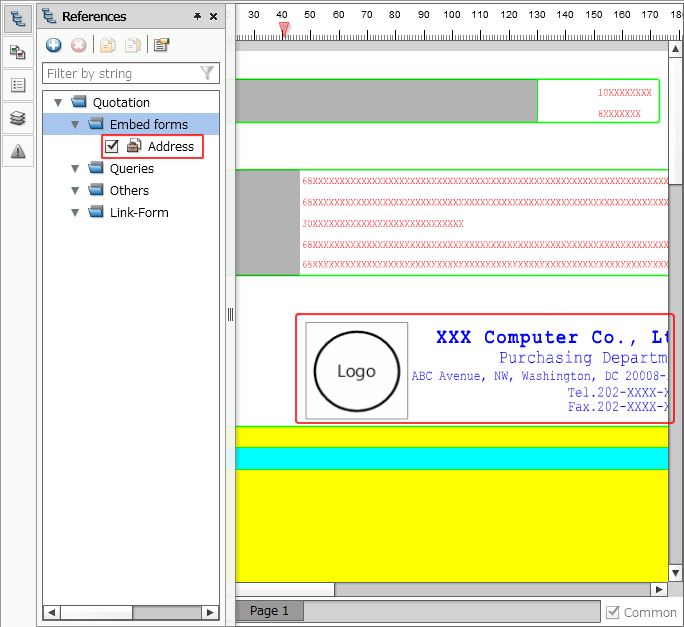
Task: Click the Purchasing Department text
Action: 584,357
